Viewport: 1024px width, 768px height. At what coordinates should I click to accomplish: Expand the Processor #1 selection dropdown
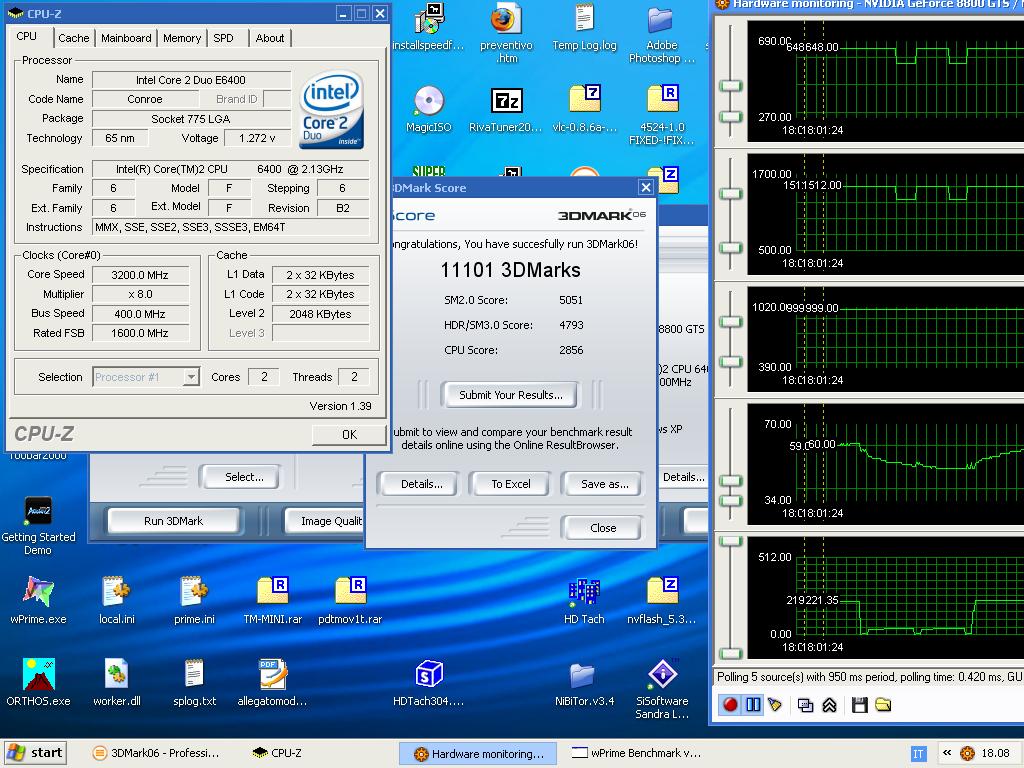pos(191,377)
